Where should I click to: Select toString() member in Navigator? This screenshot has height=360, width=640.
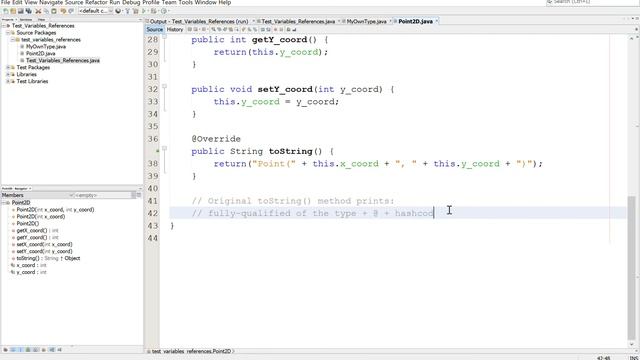(x=48, y=258)
